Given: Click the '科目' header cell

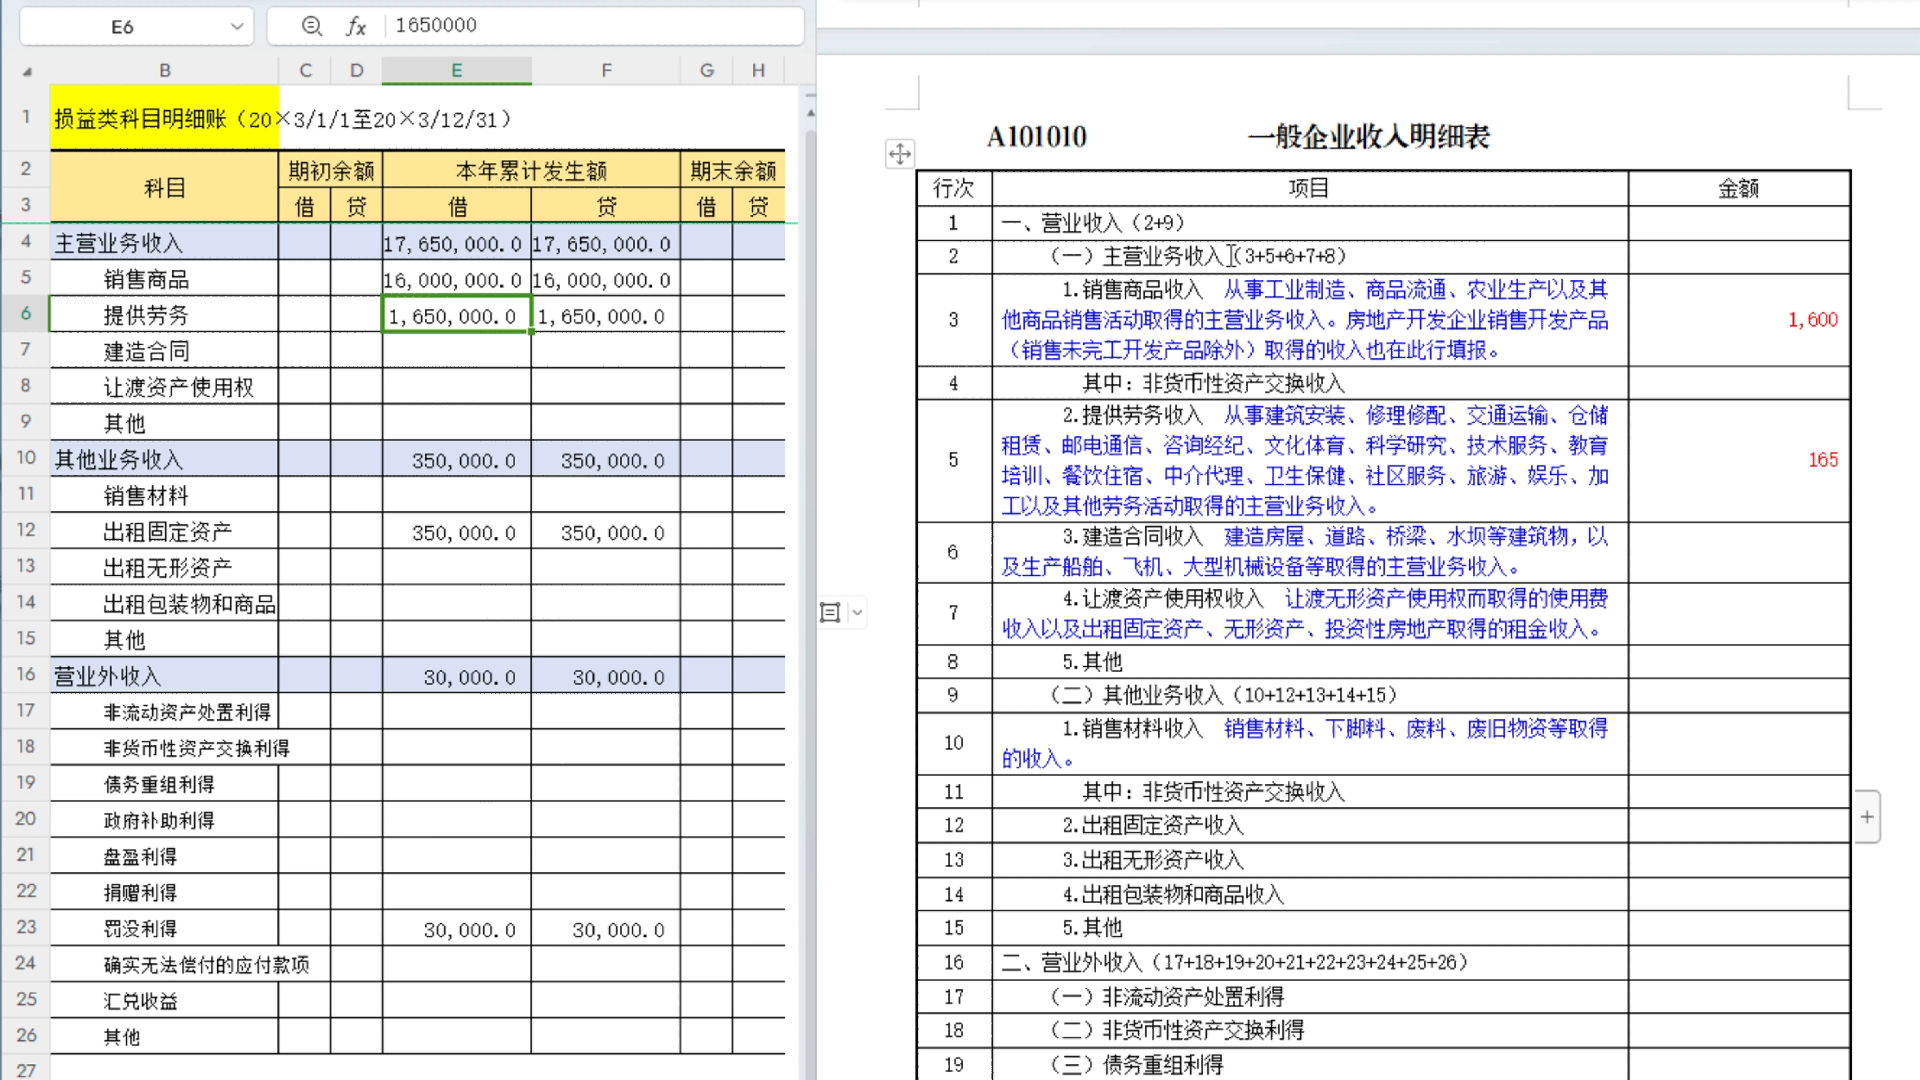Looking at the screenshot, I should [x=165, y=188].
